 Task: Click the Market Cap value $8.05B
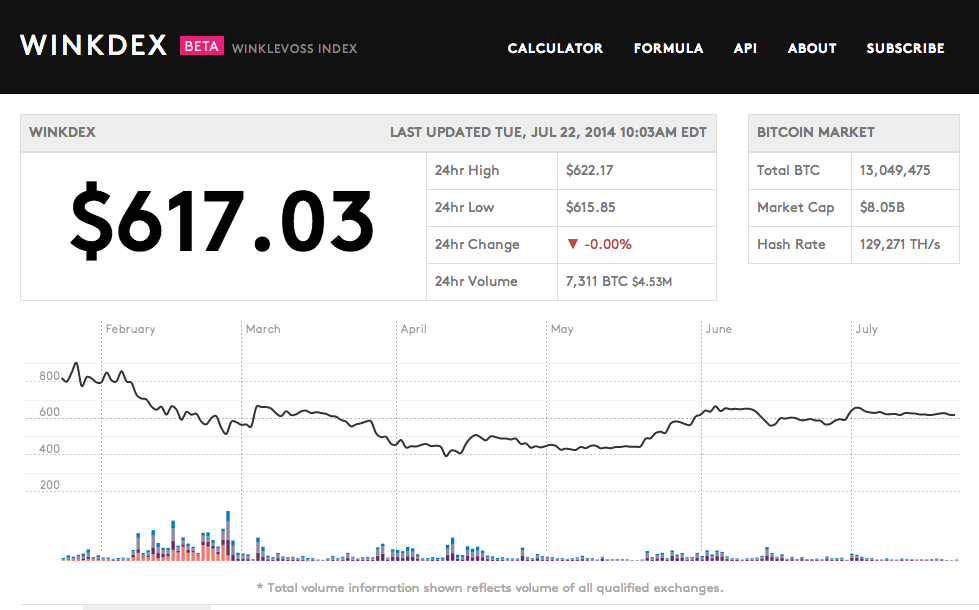[x=885, y=207]
